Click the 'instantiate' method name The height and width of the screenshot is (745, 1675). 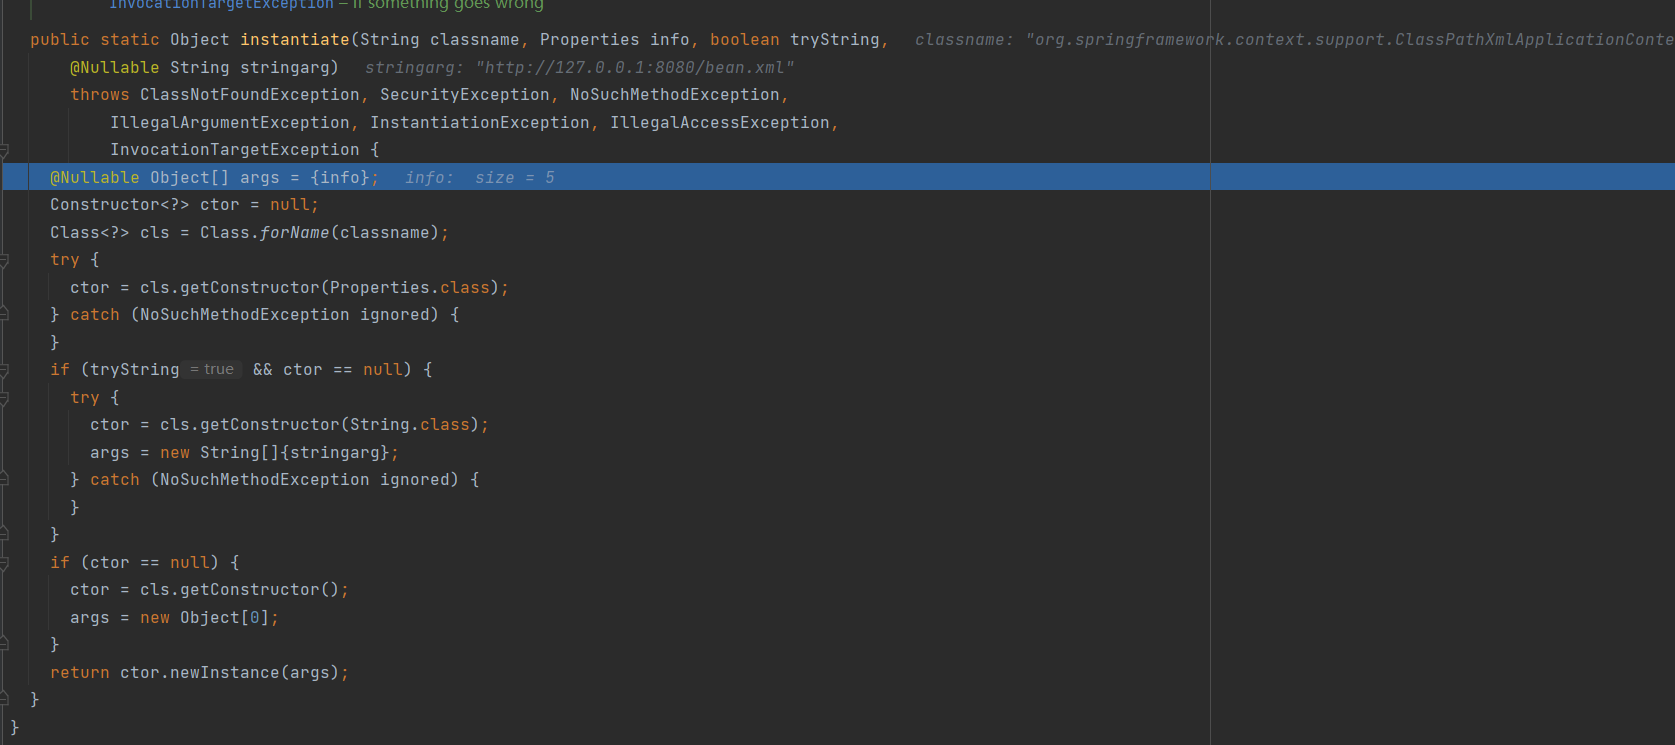click(294, 40)
